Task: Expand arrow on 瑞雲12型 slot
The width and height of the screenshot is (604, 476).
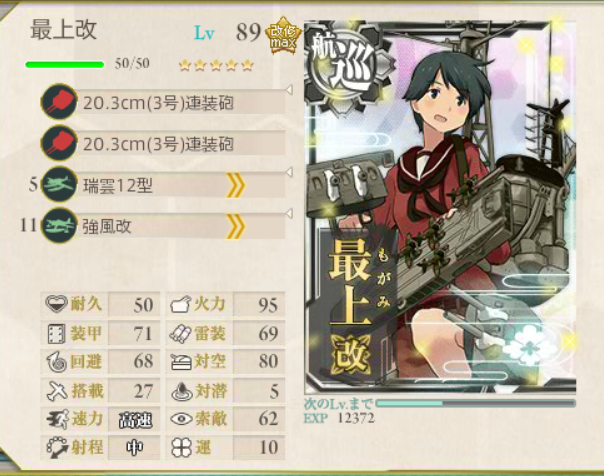Action: (289, 172)
